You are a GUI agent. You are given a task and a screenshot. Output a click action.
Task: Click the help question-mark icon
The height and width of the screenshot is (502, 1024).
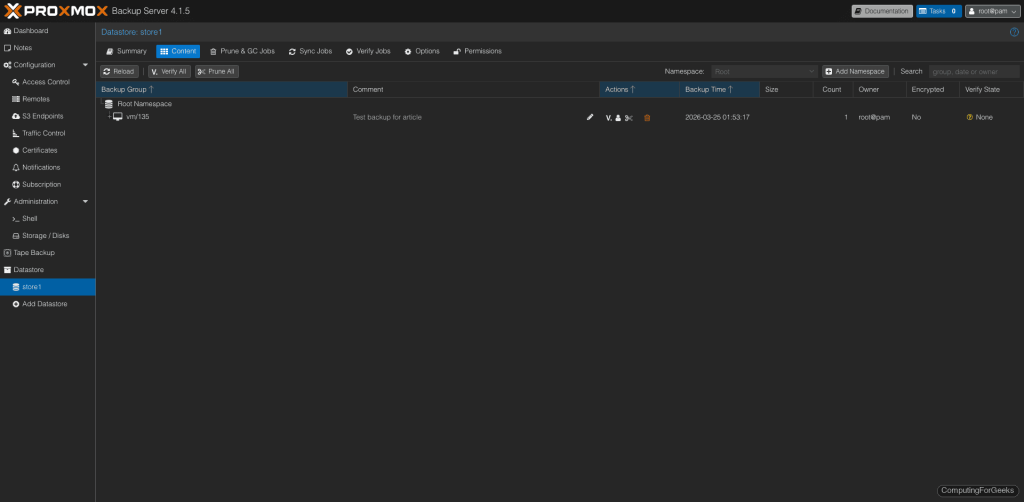[x=1014, y=32]
